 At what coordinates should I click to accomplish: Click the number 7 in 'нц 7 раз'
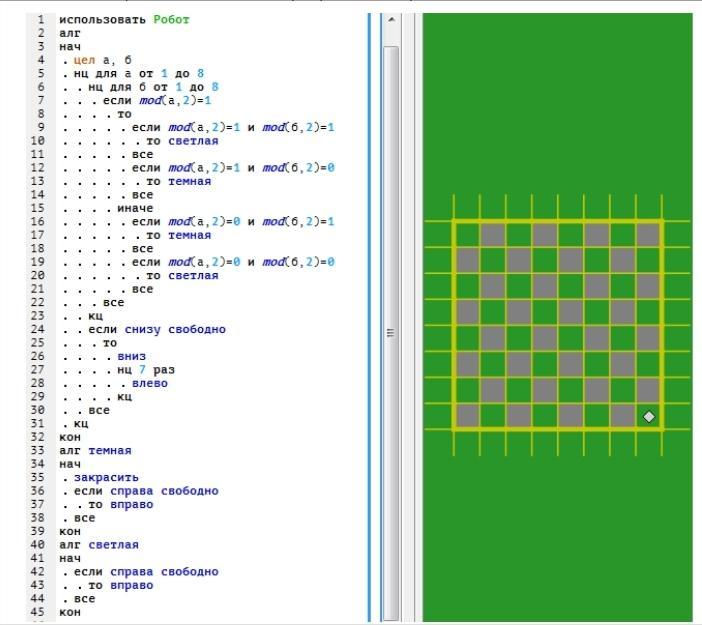click(x=142, y=370)
